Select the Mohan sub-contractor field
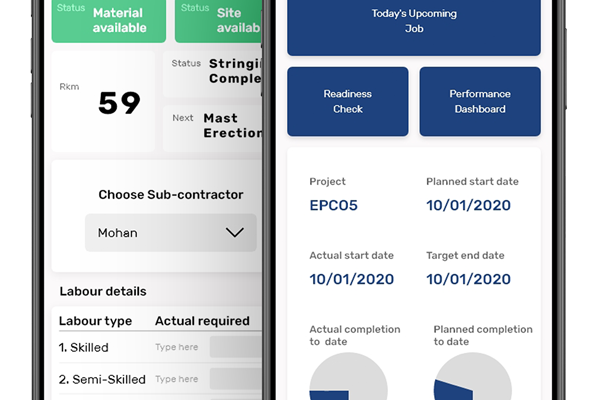600x400 pixels. 171,233
